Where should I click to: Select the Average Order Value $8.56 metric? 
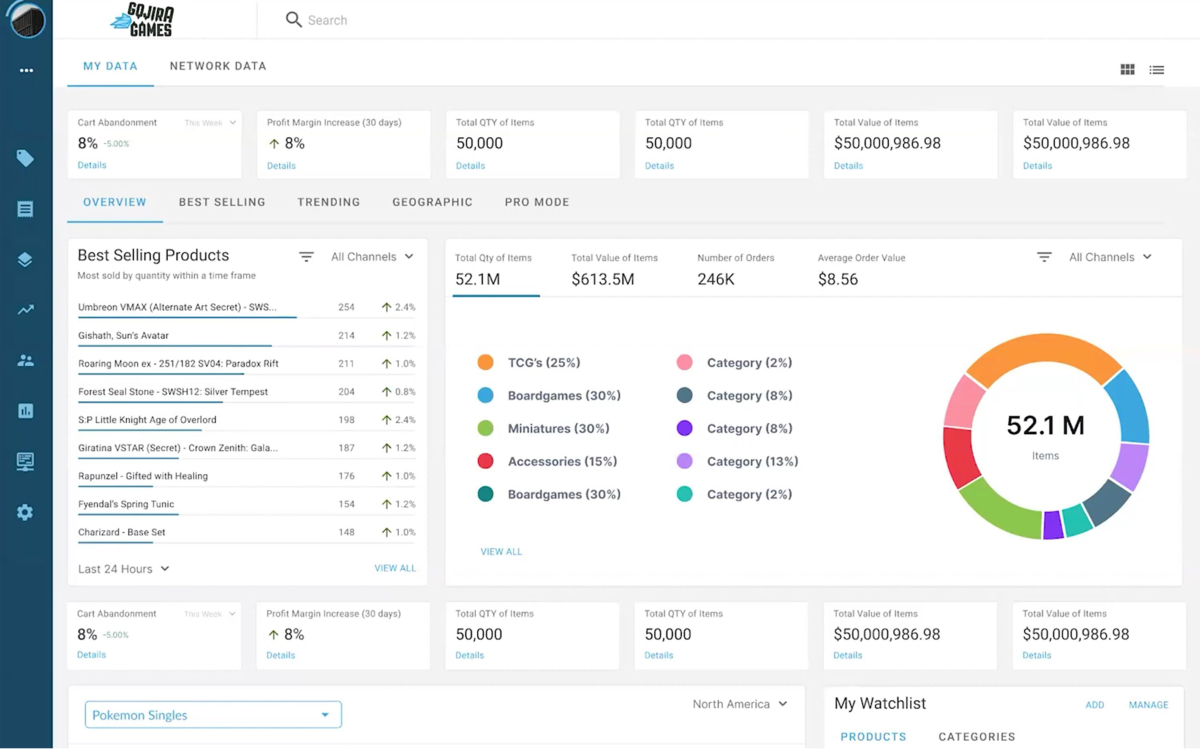pos(861,270)
